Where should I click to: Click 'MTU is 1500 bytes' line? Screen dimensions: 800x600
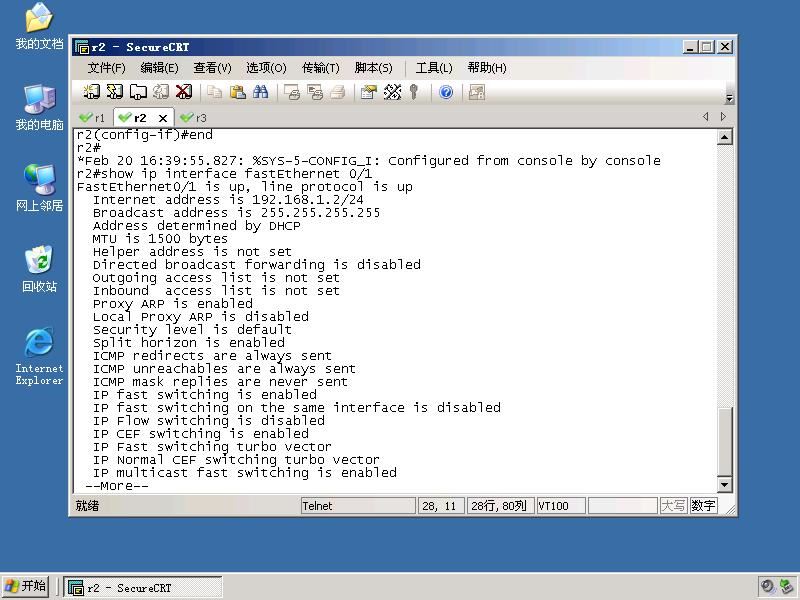click(x=160, y=238)
